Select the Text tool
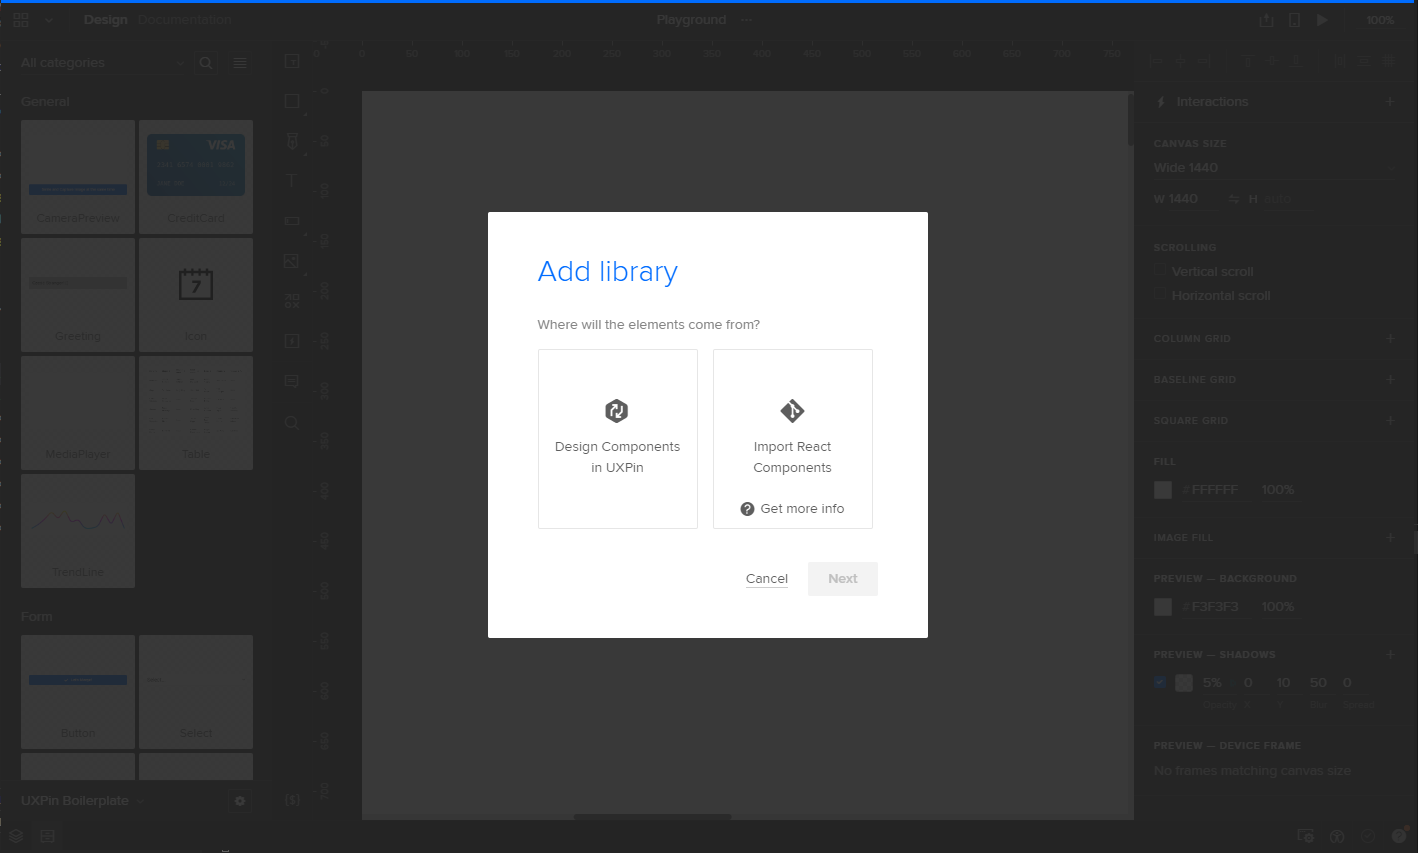This screenshot has width=1418, height=853. pyautogui.click(x=292, y=181)
